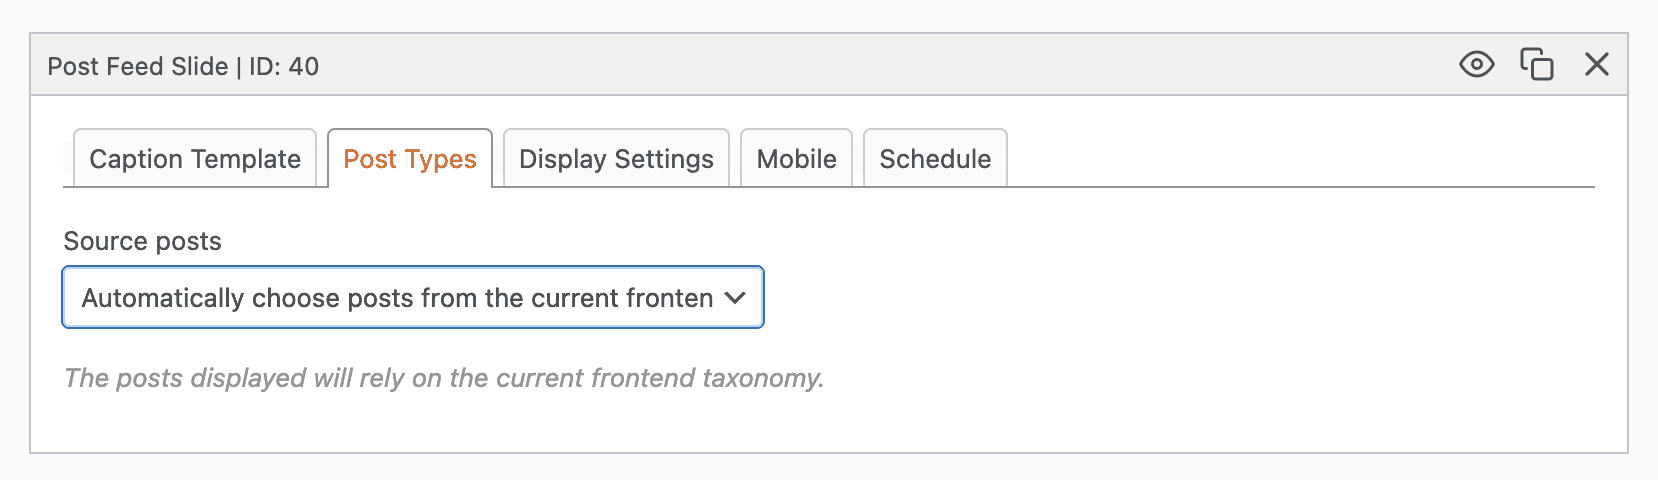Image resolution: width=1658 pixels, height=480 pixels.
Task: Click the 'Automatically choose posts' selected option text
Action: tap(397, 298)
